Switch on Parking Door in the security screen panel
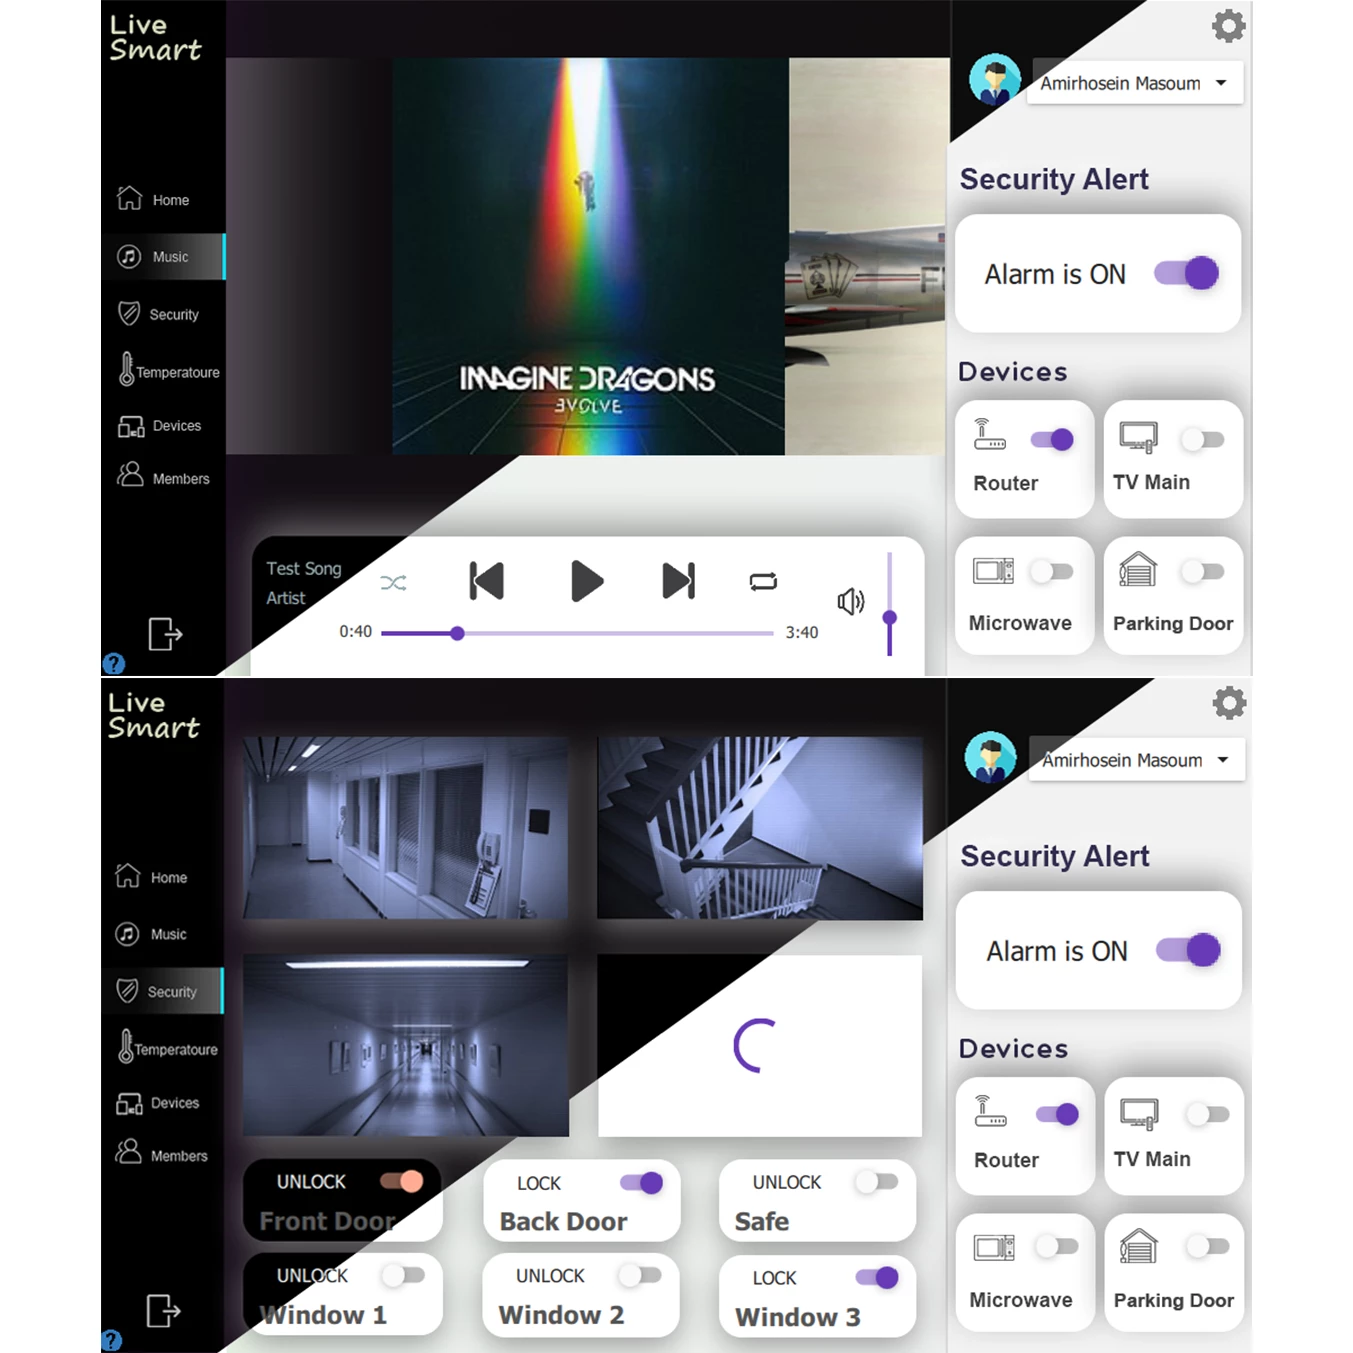Screen dimensions: 1353x1353 pyautogui.click(x=1207, y=1246)
